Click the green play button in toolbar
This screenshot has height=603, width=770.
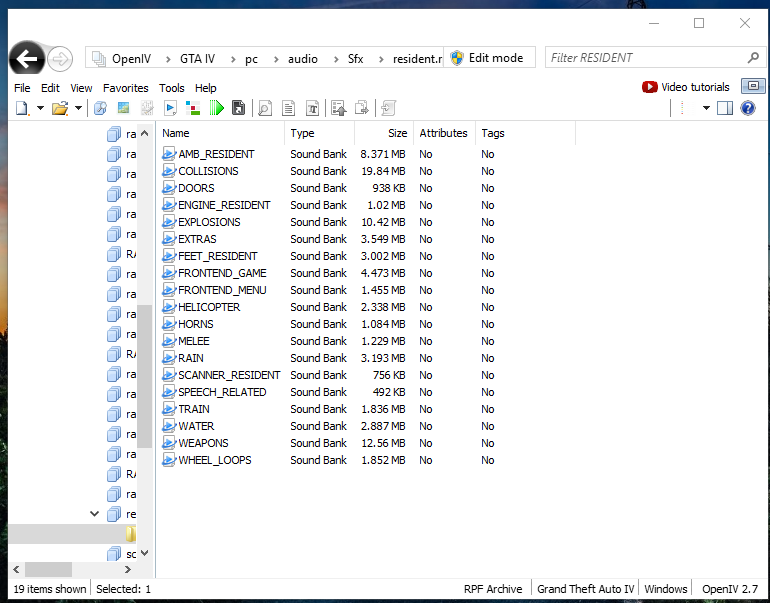point(215,108)
